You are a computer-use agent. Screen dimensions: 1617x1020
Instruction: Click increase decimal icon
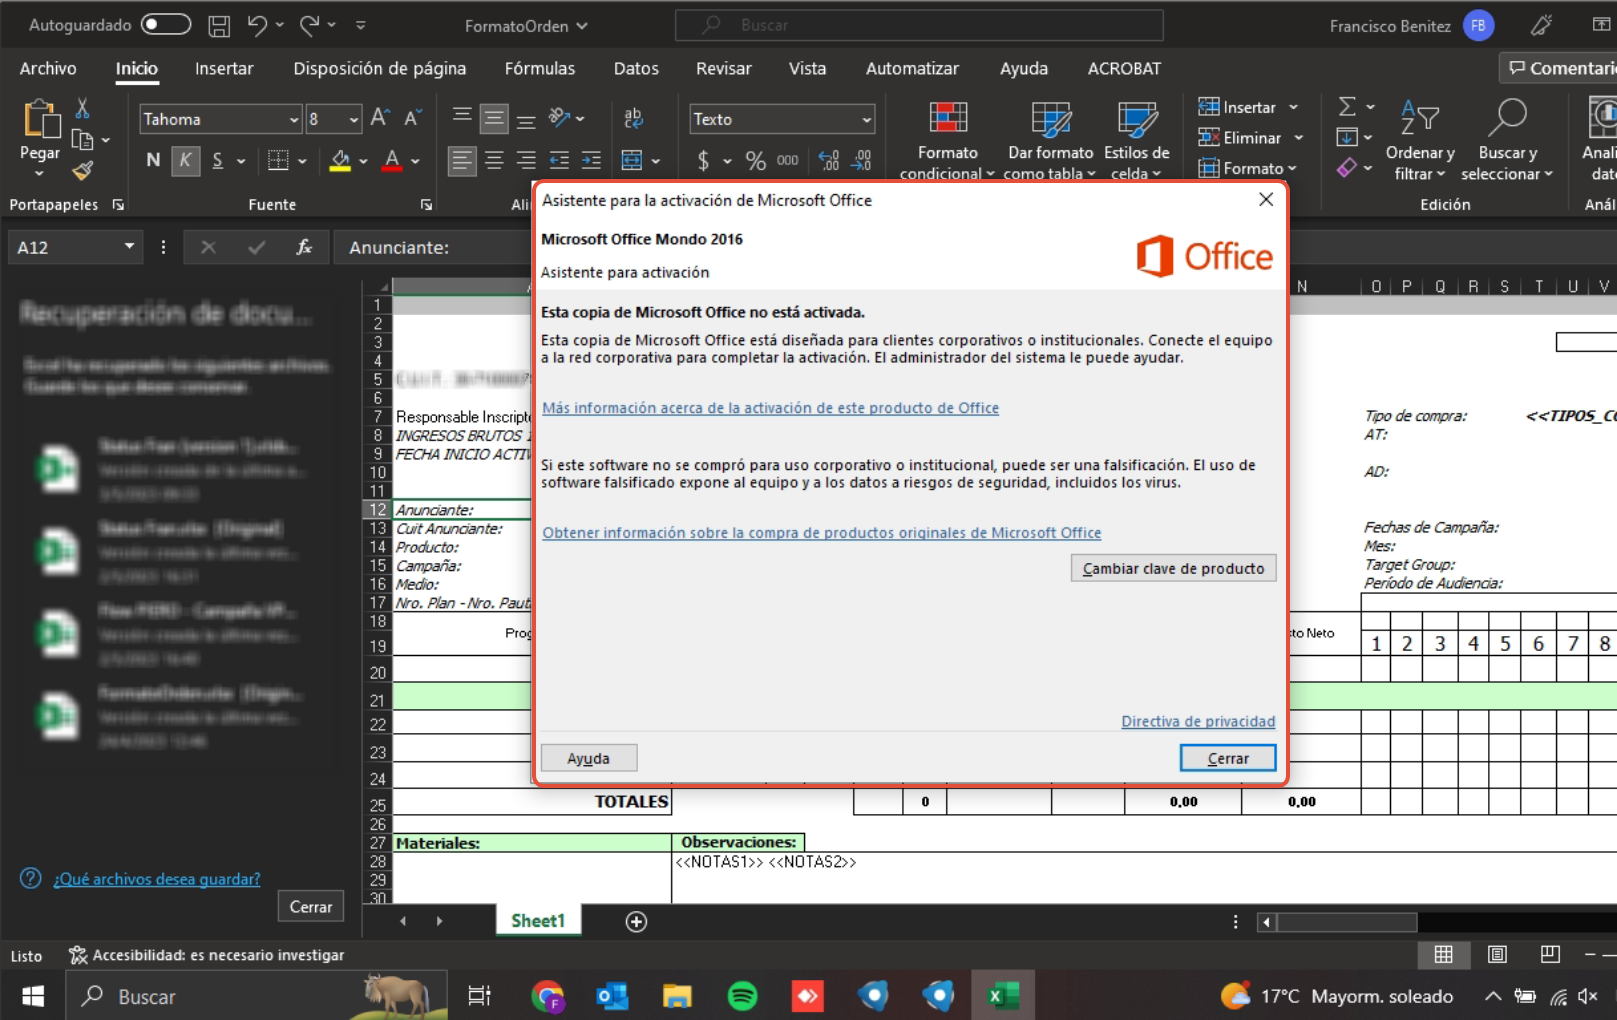pyautogui.click(x=829, y=160)
